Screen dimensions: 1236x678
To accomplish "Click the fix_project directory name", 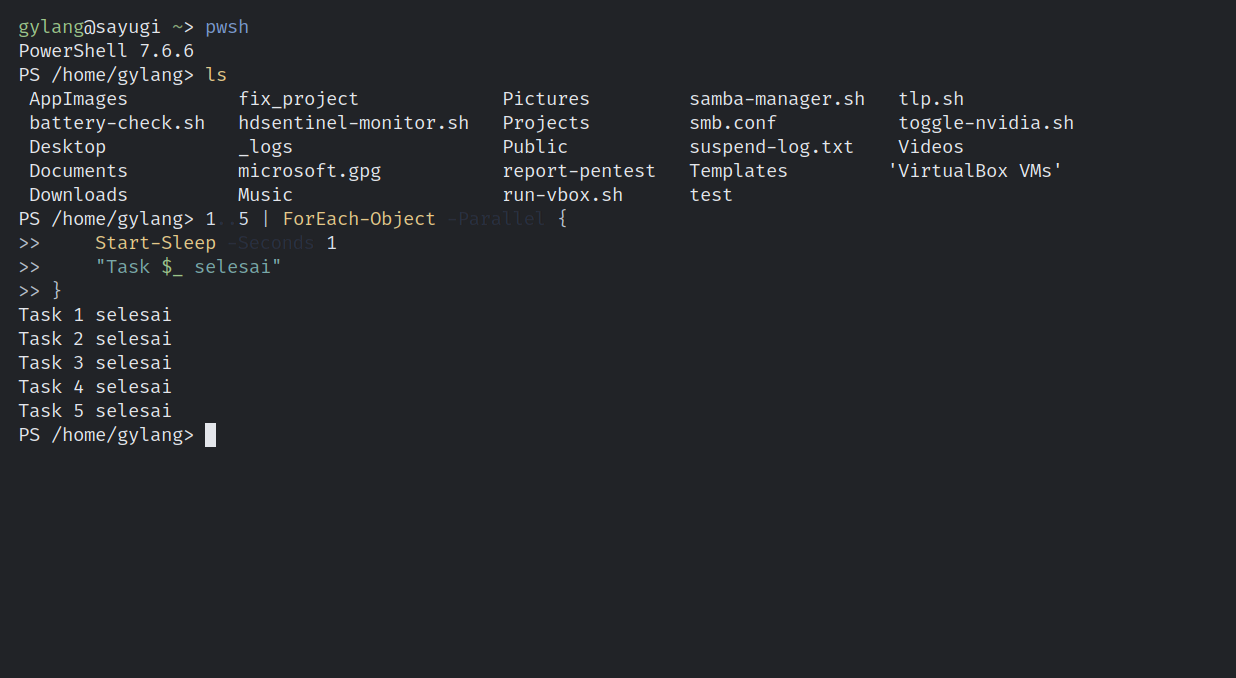I will pos(298,99).
